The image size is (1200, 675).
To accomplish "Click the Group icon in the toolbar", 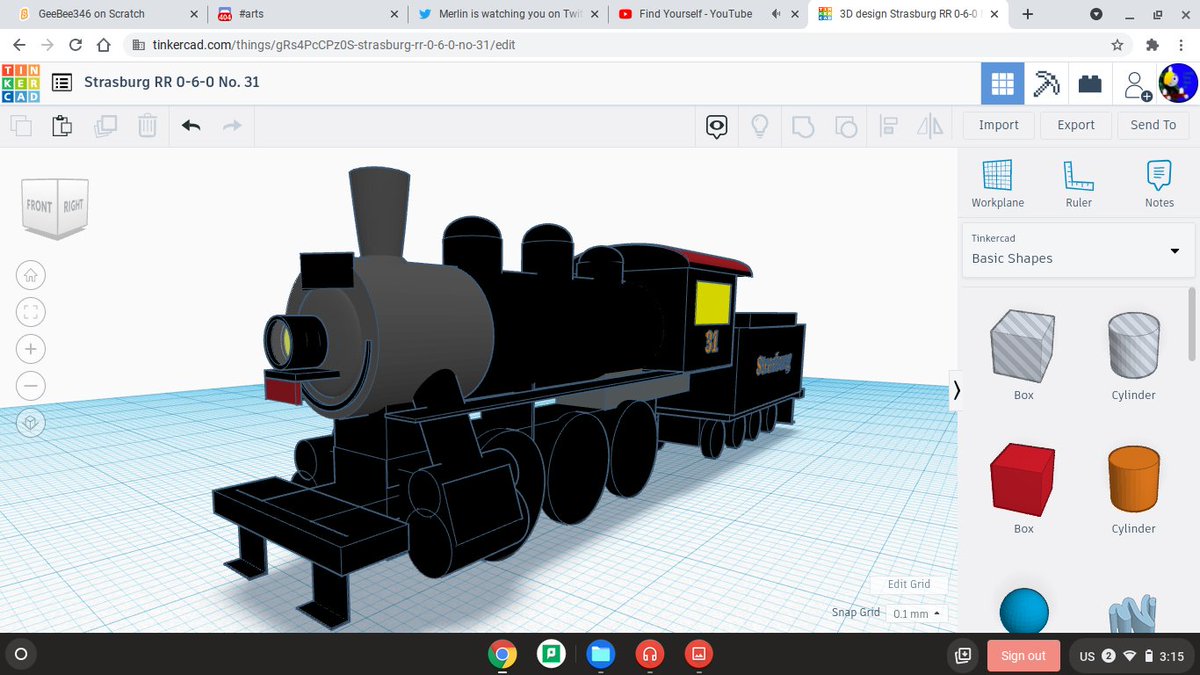I will [803, 126].
